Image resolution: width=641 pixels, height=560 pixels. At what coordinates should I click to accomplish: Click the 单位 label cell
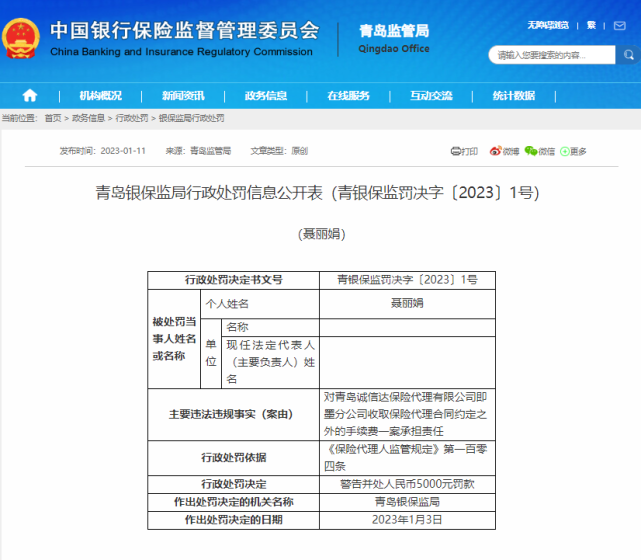coord(211,354)
